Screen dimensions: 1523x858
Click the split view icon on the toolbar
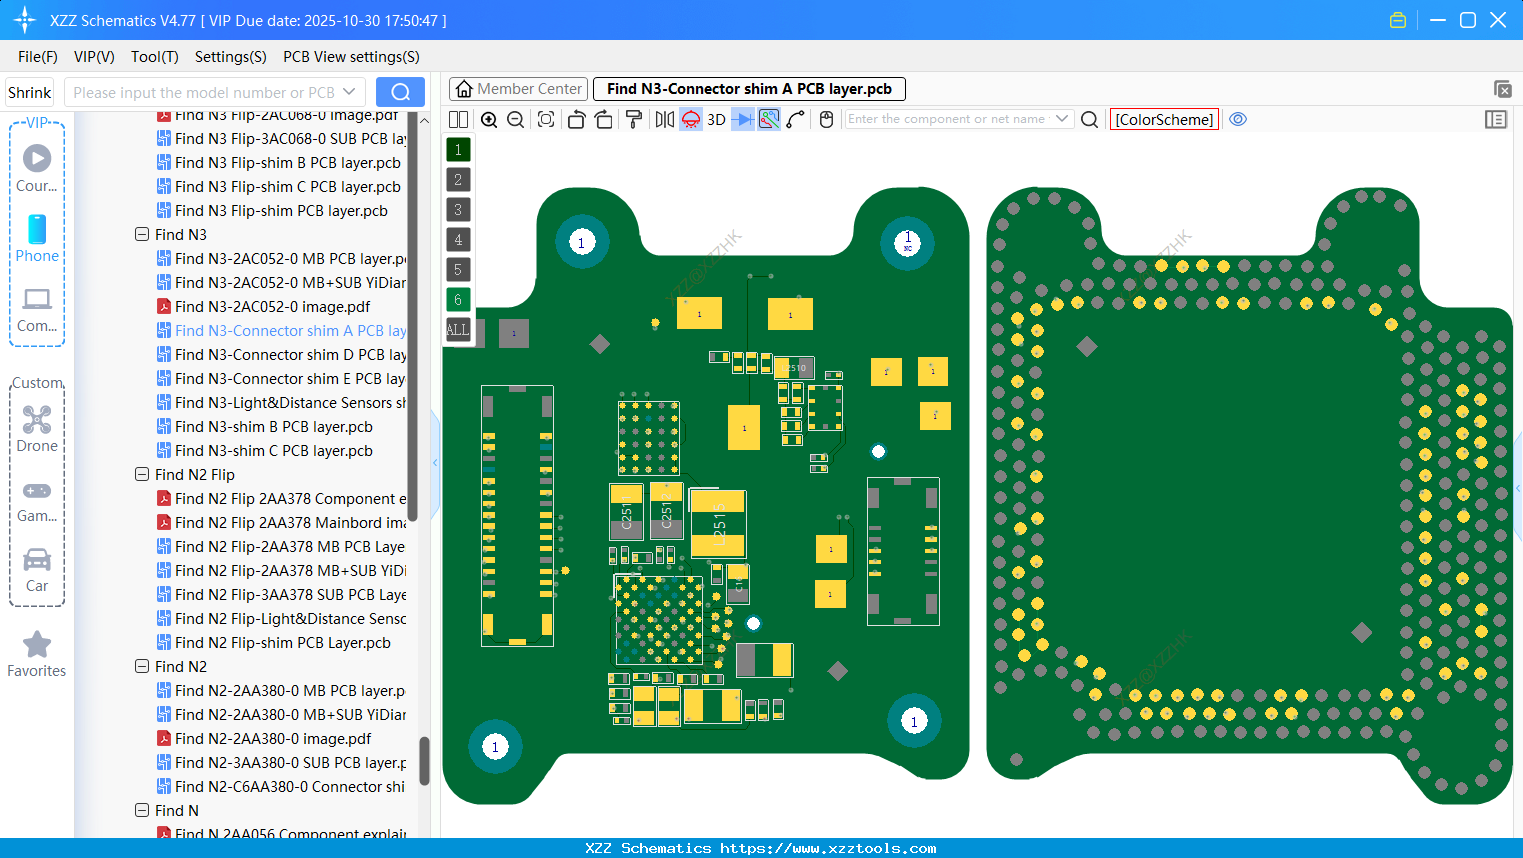coord(457,119)
